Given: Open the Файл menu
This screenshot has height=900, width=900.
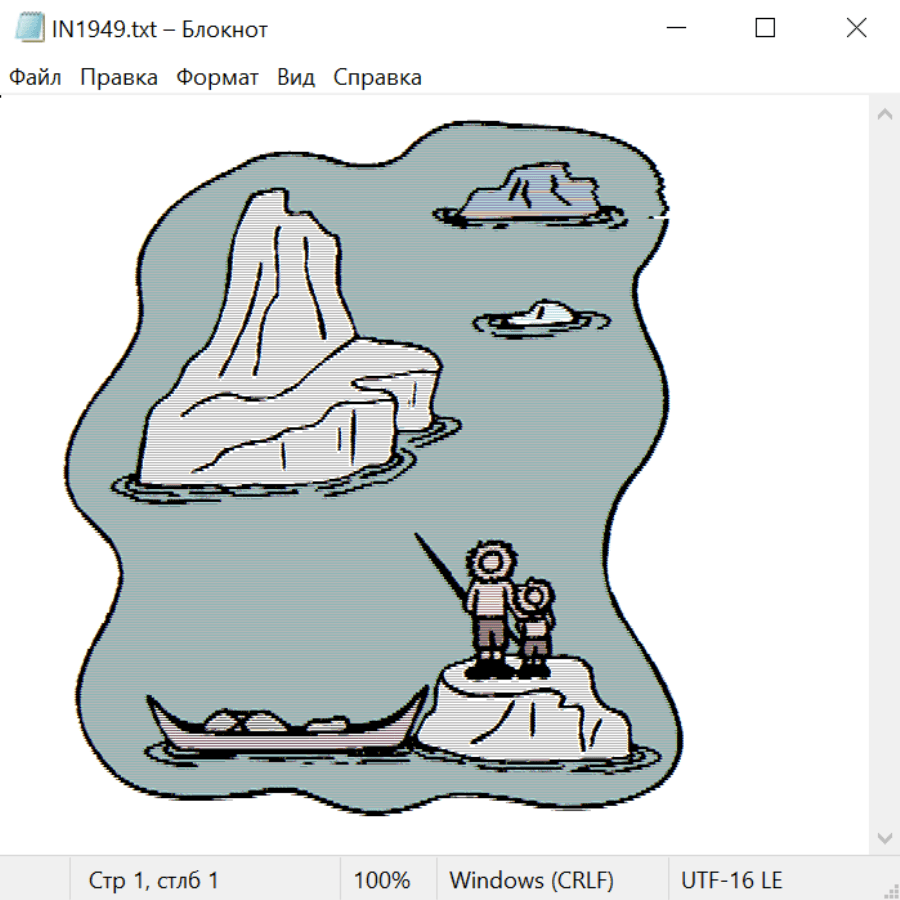Looking at the screenshot, I should tap(35, 78).
